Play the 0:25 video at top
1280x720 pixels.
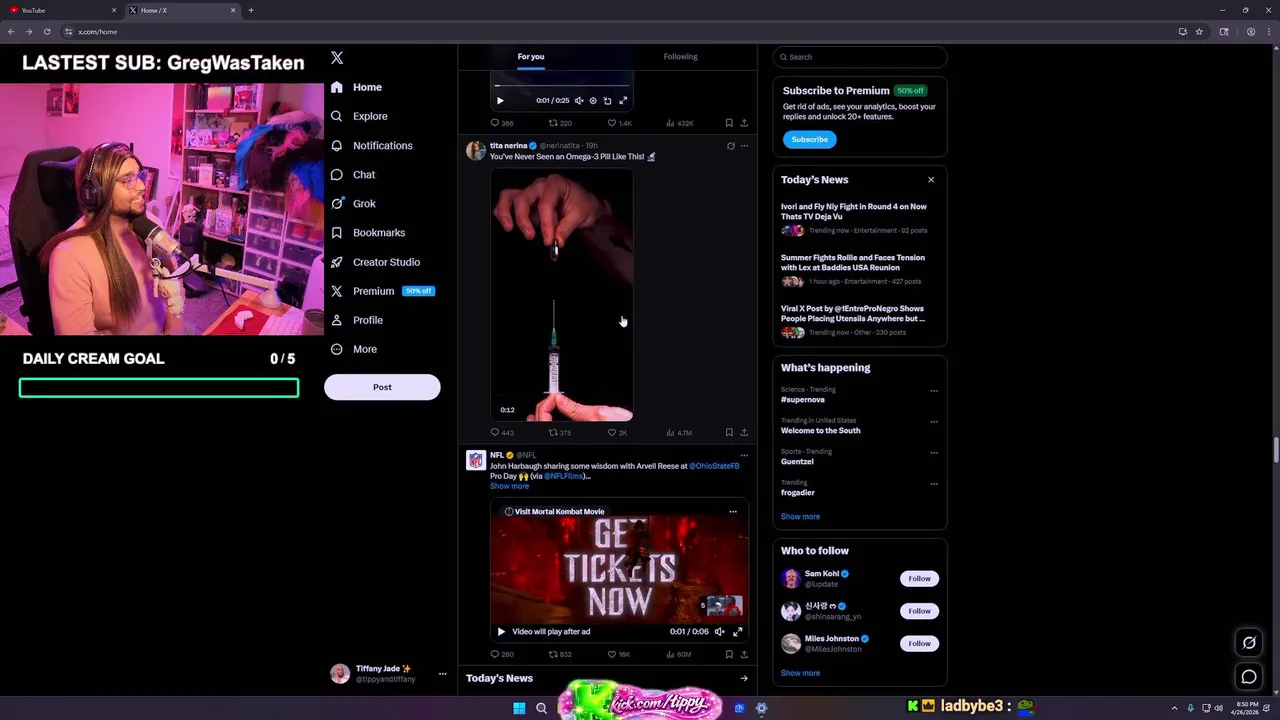coord(500,100)
